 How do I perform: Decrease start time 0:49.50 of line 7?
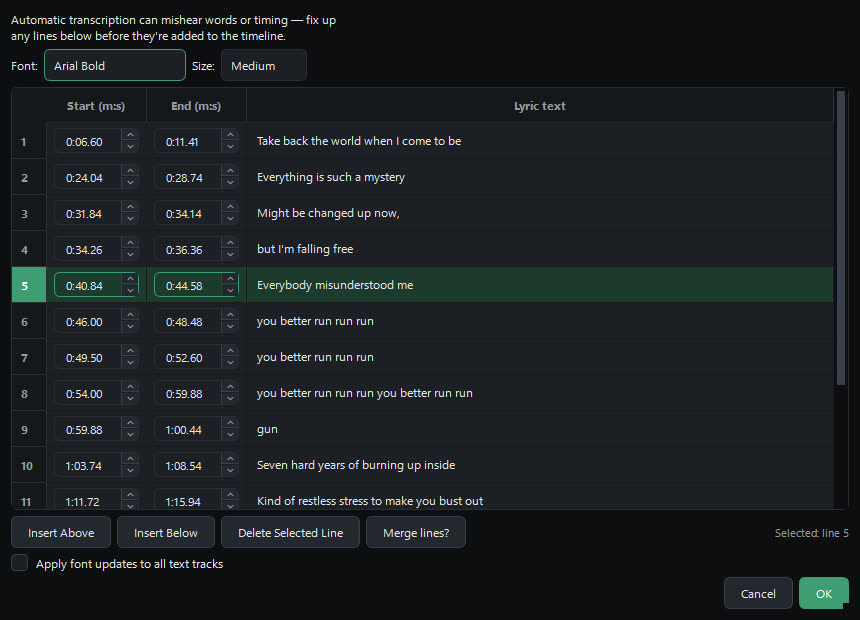130,363
